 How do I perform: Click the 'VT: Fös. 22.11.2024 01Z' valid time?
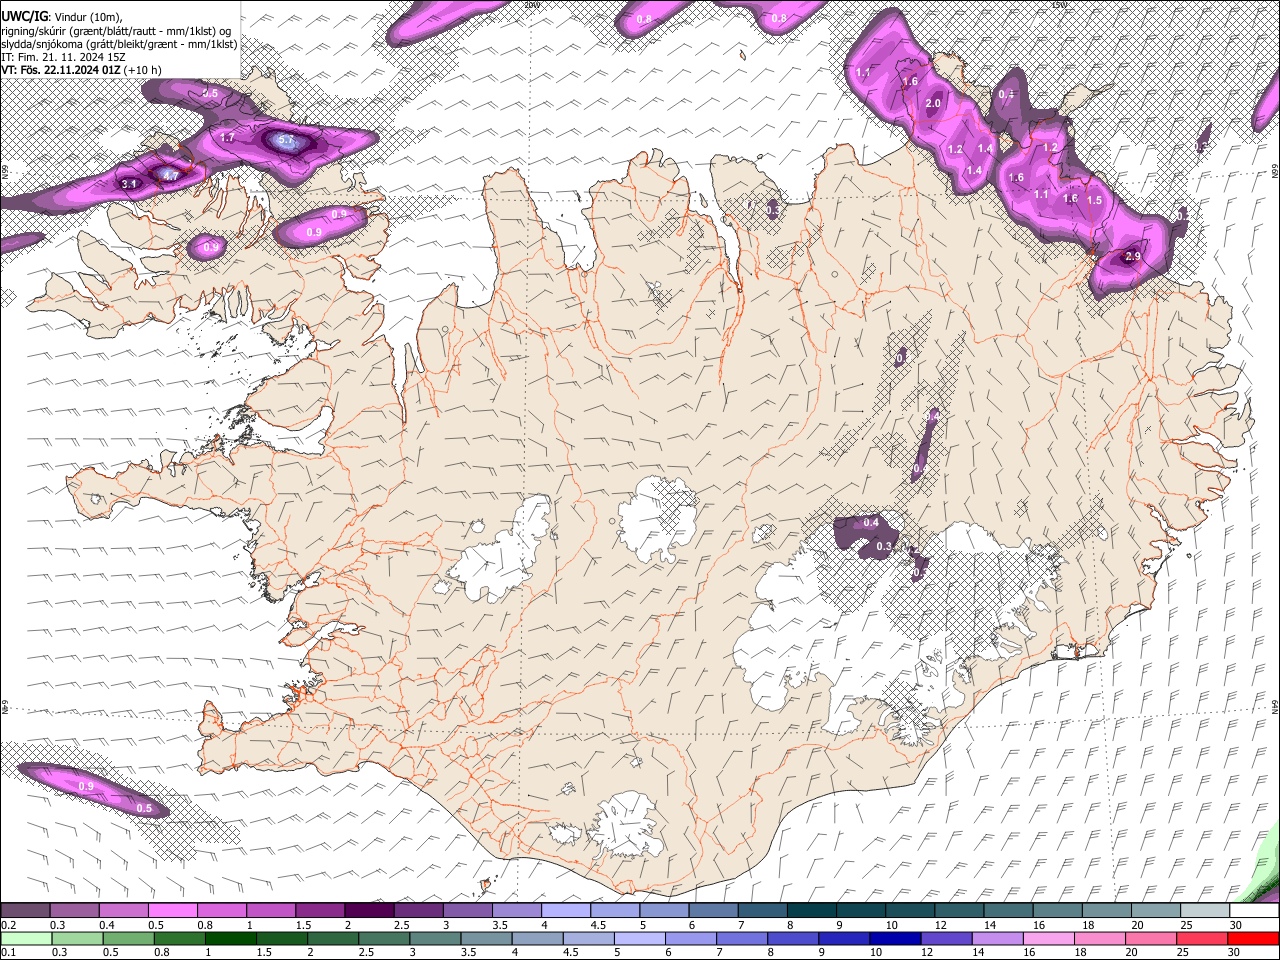pos(61,70)
